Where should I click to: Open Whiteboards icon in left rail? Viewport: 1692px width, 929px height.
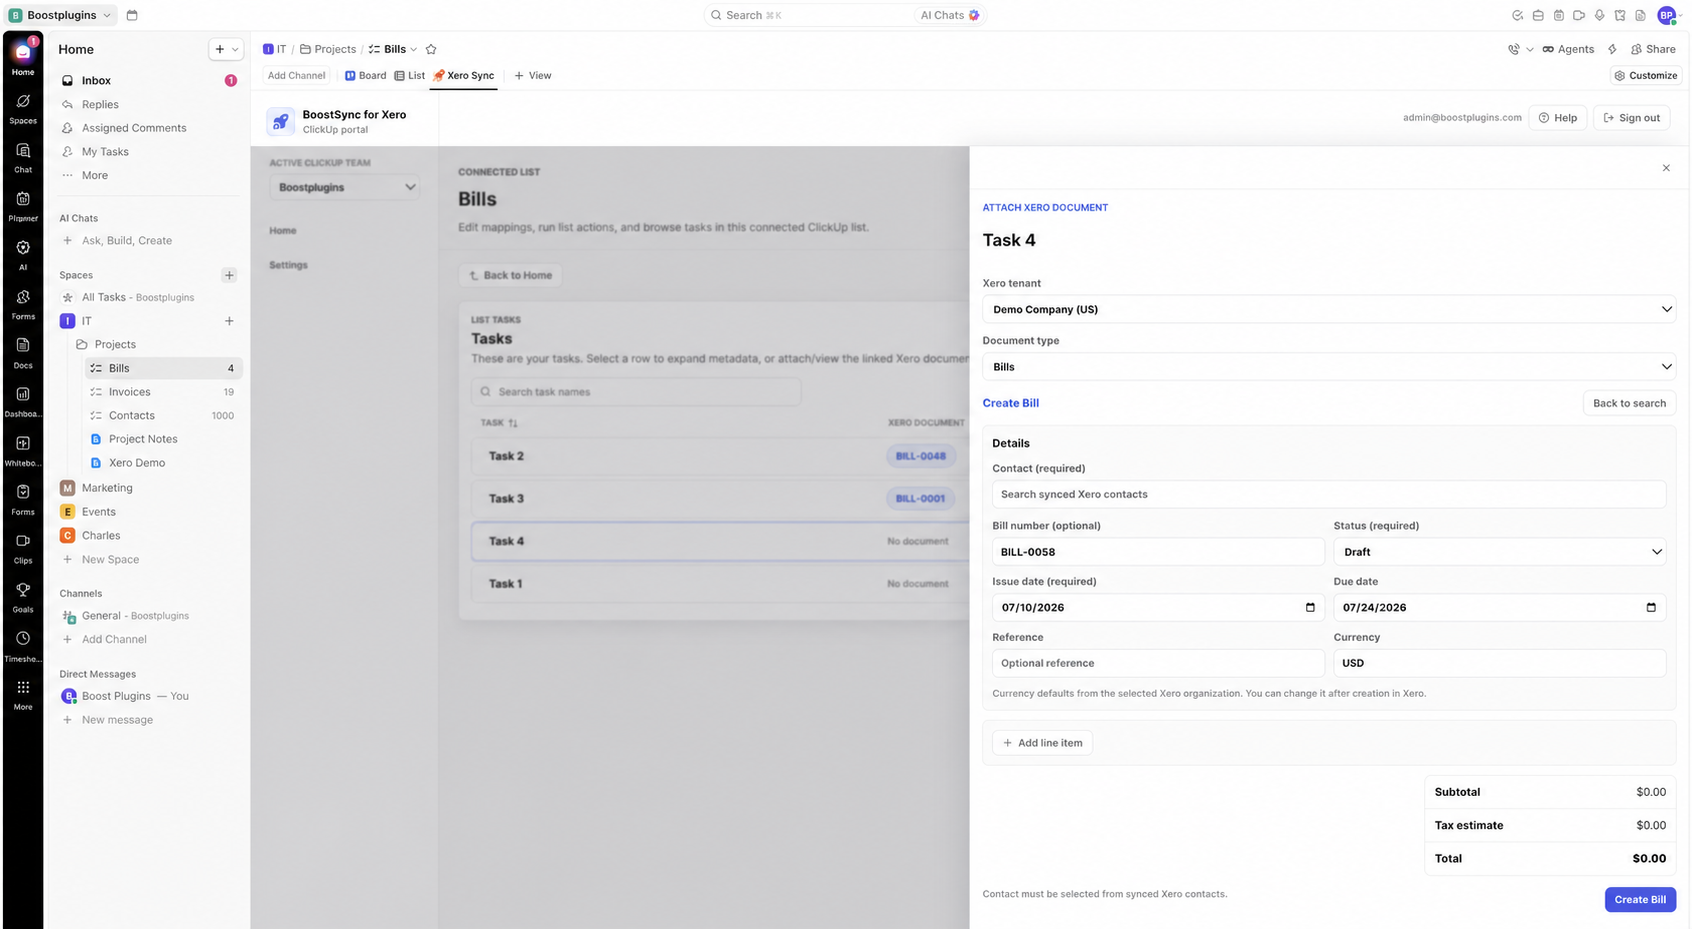[x=23, y=450]
